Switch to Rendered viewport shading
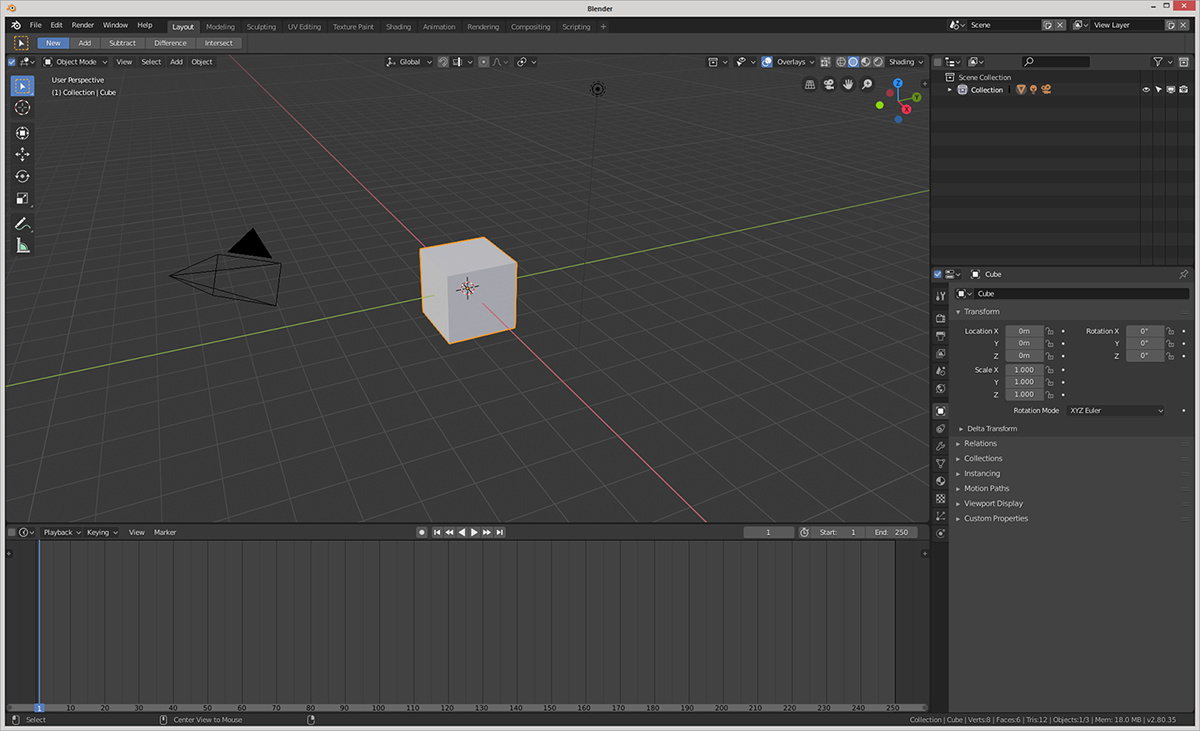The width and height of the screenshot is (1200, 731). (877, 62)
